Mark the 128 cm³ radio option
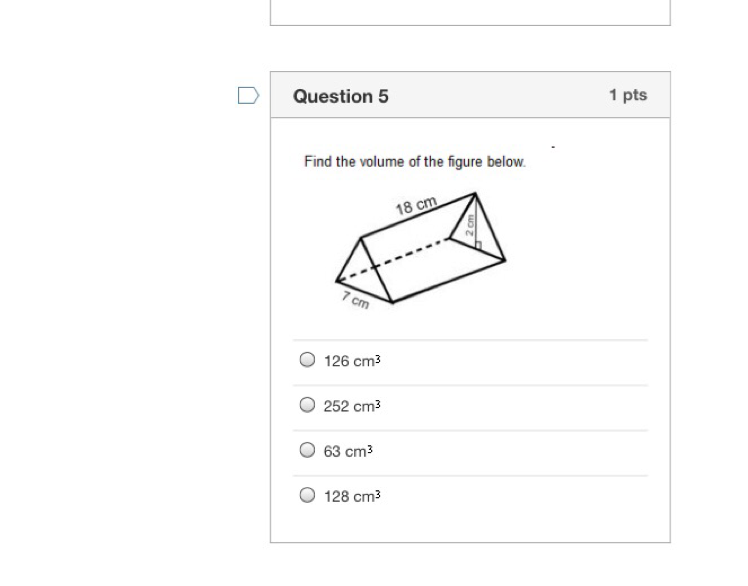 coord(307,495)
